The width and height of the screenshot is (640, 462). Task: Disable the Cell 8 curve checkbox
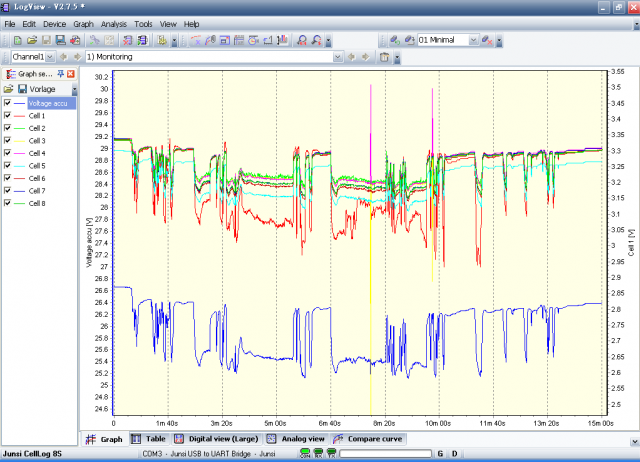pyautogui.click(x=8, y=203)
